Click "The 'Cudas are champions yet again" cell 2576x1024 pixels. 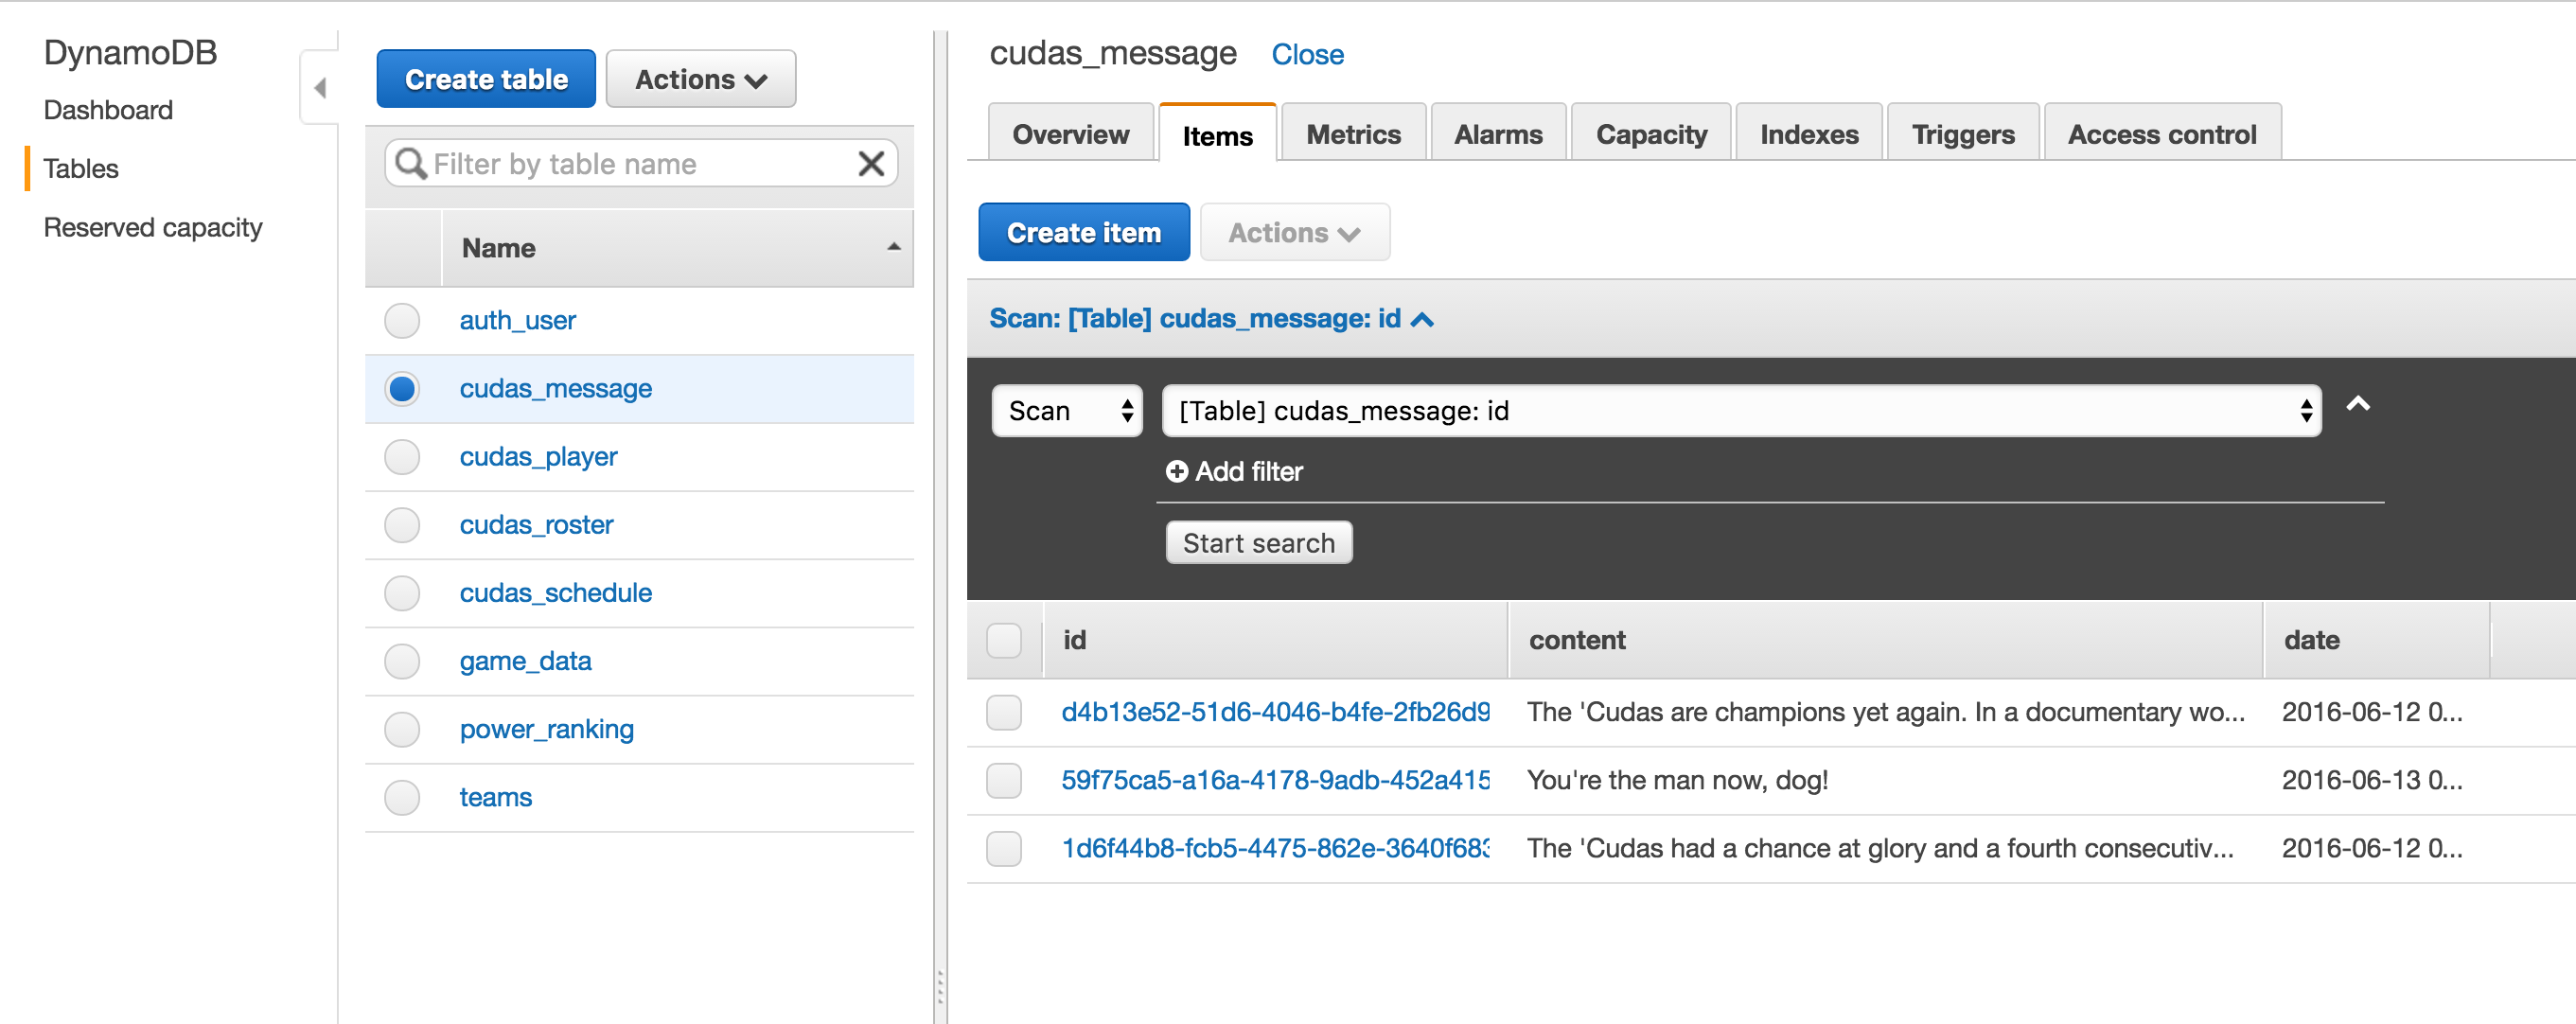[x=1886, y=712]
